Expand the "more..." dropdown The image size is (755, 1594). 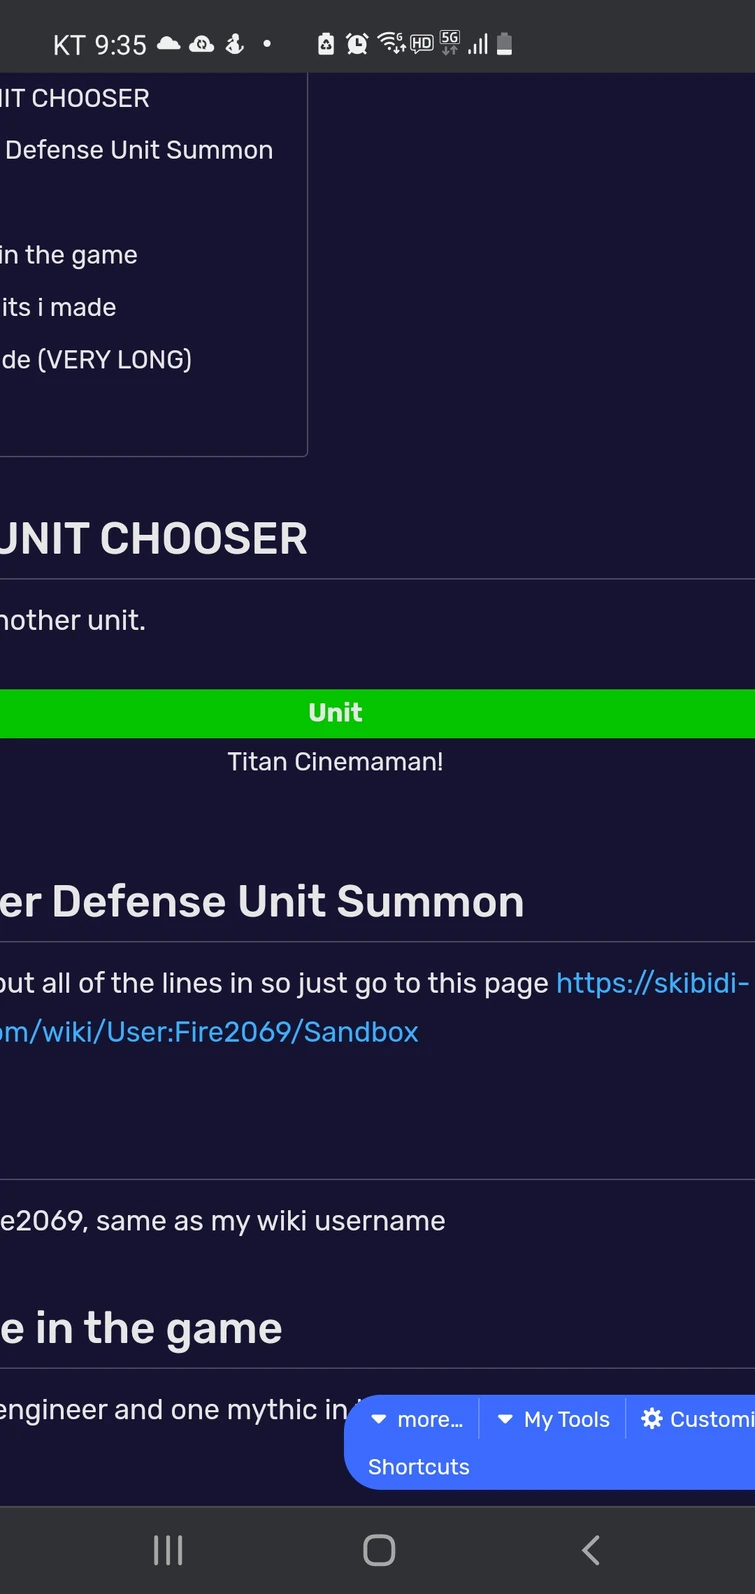(418, 1419)
